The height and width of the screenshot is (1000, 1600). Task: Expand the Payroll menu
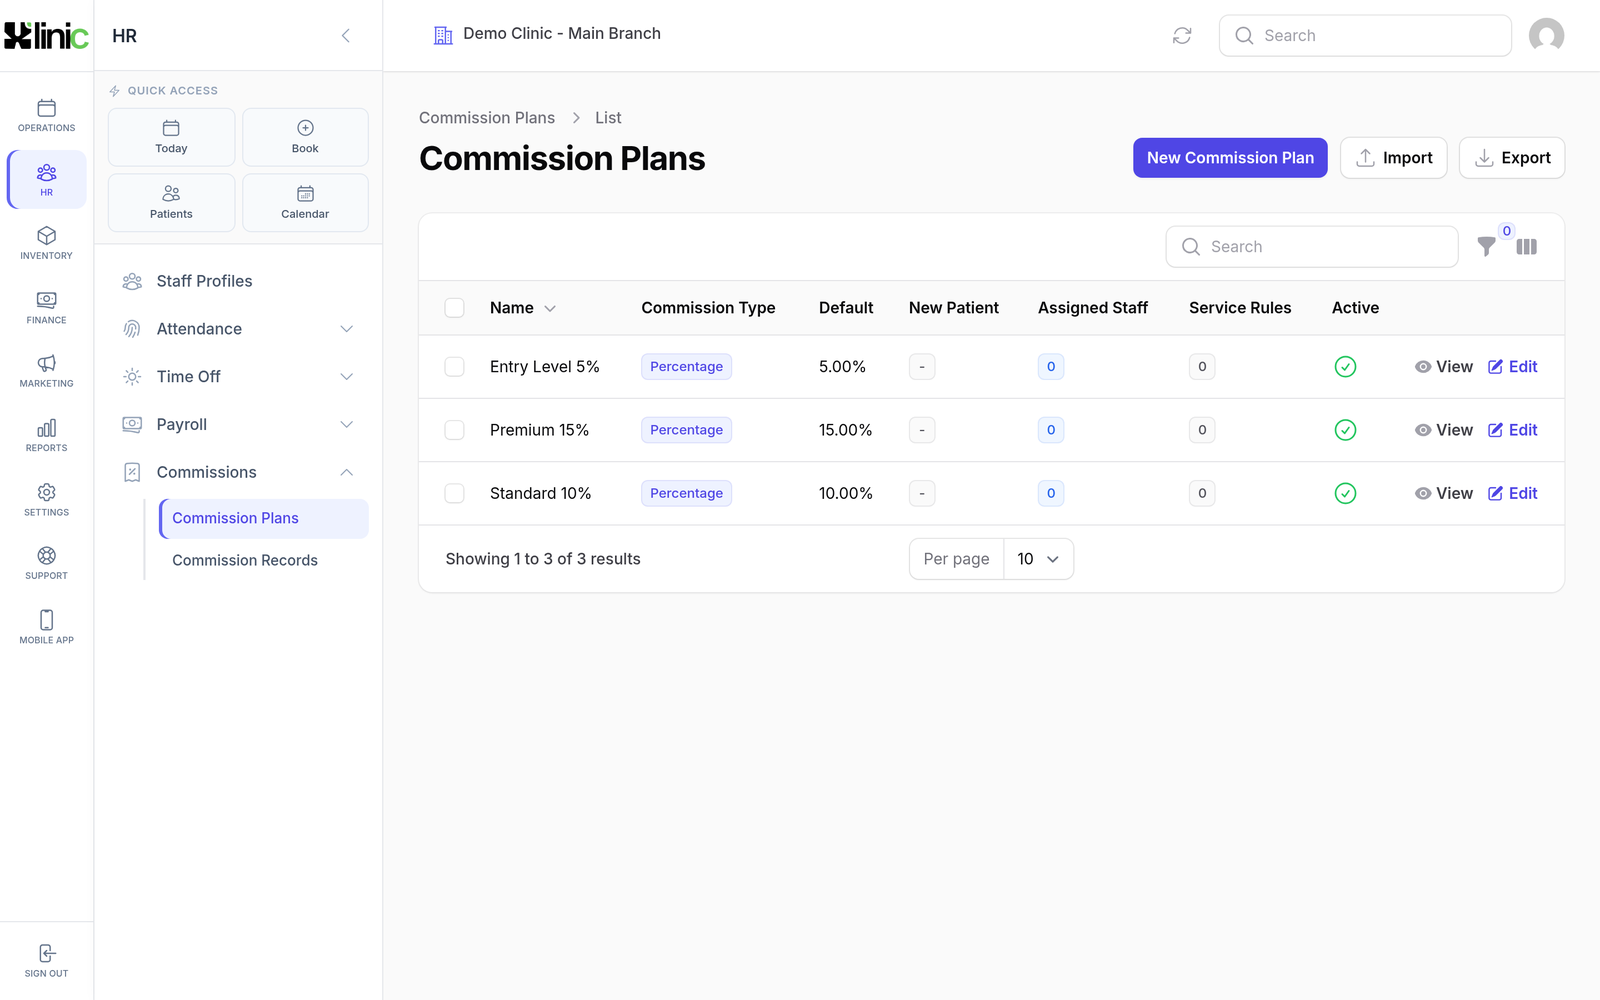[238, 425]
